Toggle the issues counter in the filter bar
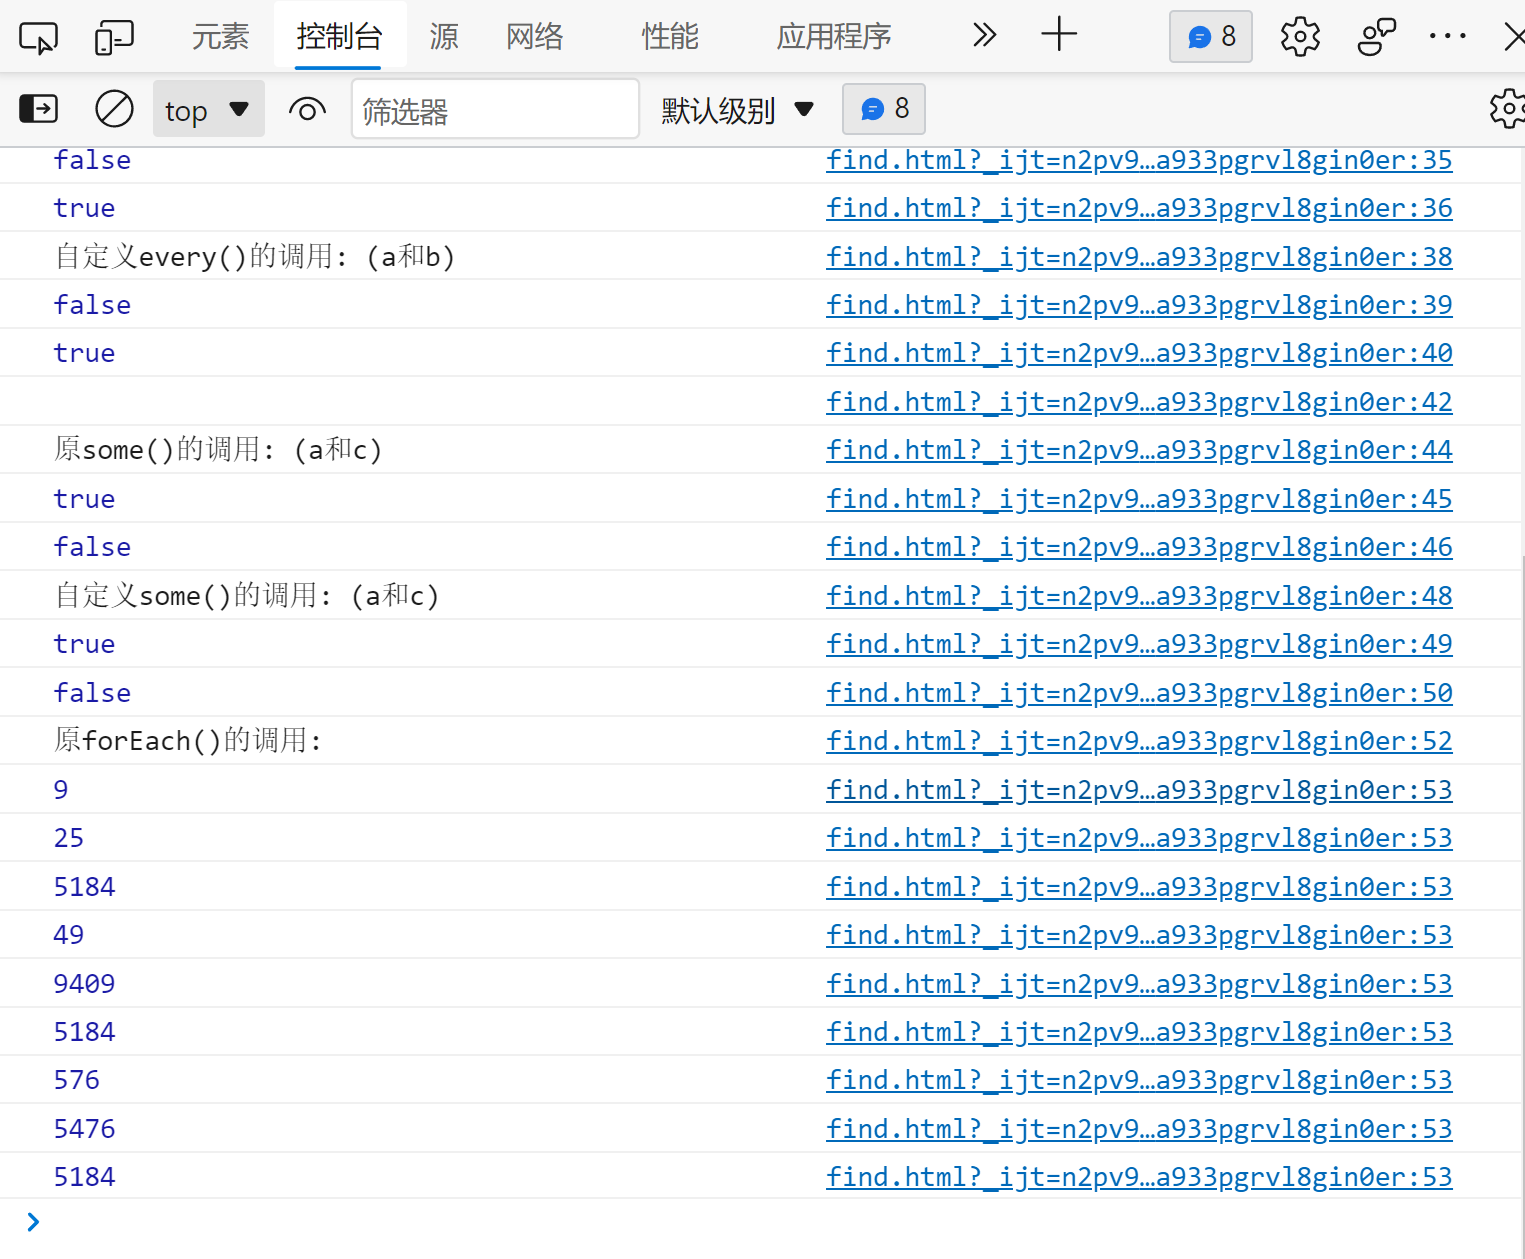 coord(883,109)
